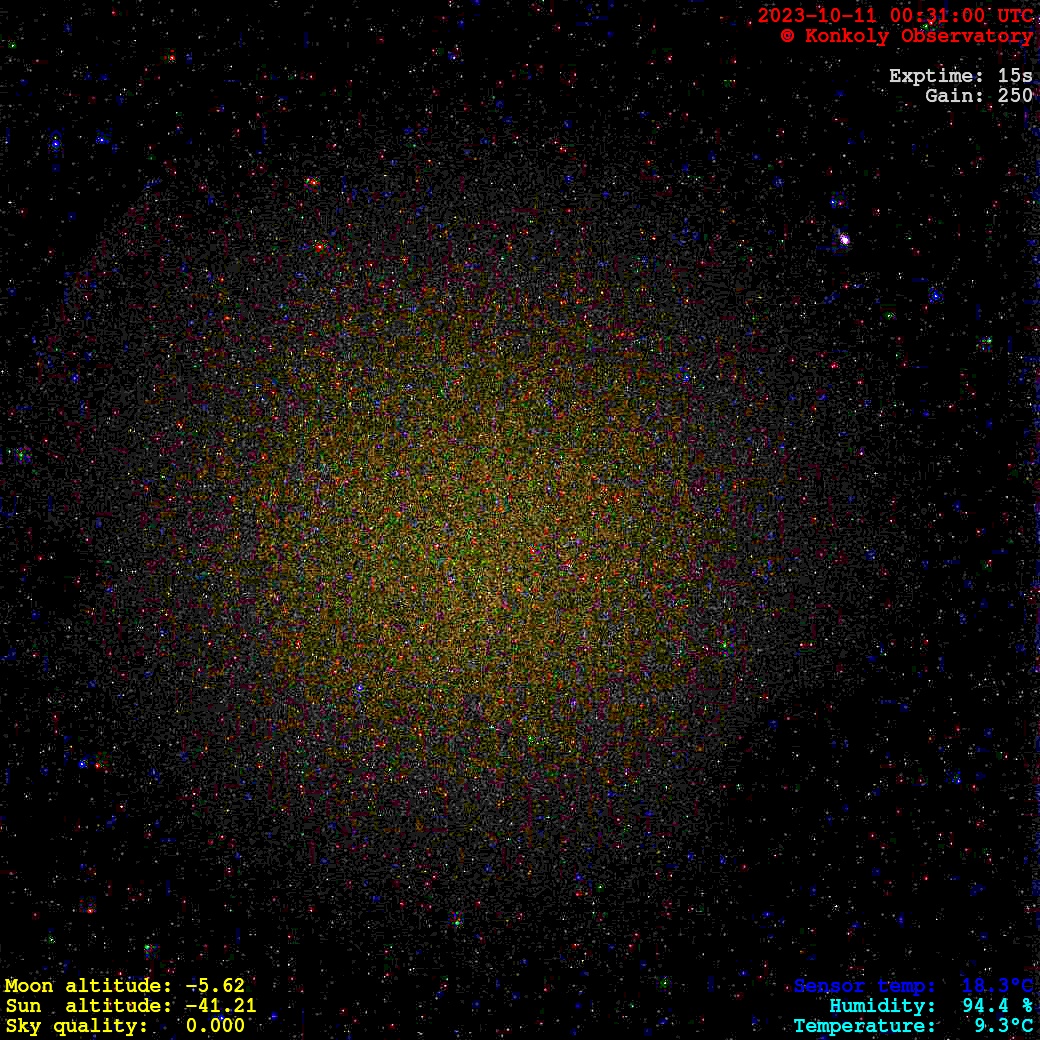This screenshot has height=1040, width=1040.
Task: Click the 15s exposure time value
Action: point(1015,76)
